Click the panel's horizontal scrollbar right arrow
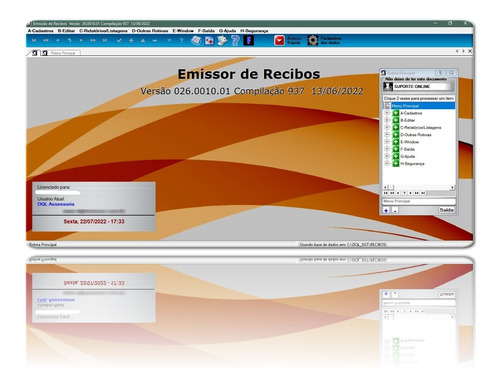This screenshot has height=386, width=500. tap(452, 187)
